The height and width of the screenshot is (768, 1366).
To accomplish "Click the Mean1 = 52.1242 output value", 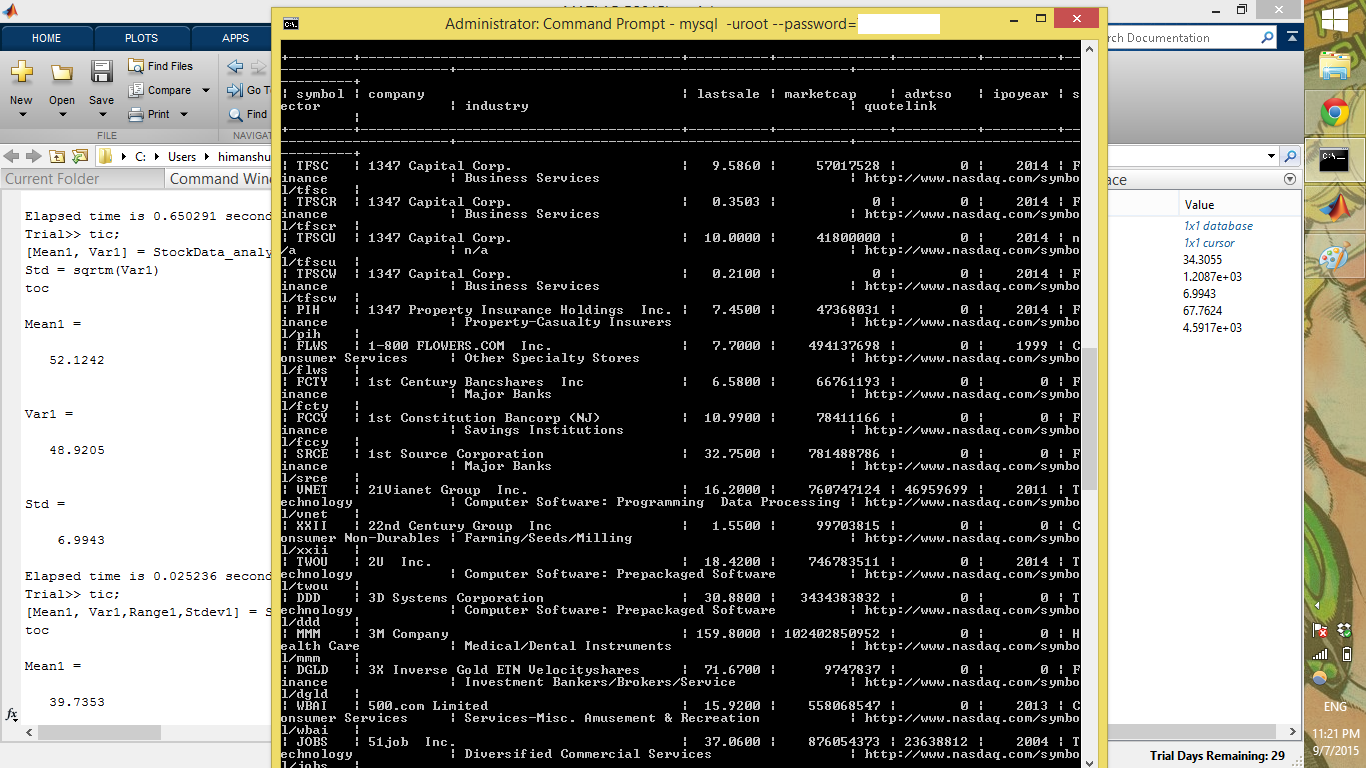I will point(77,360).
